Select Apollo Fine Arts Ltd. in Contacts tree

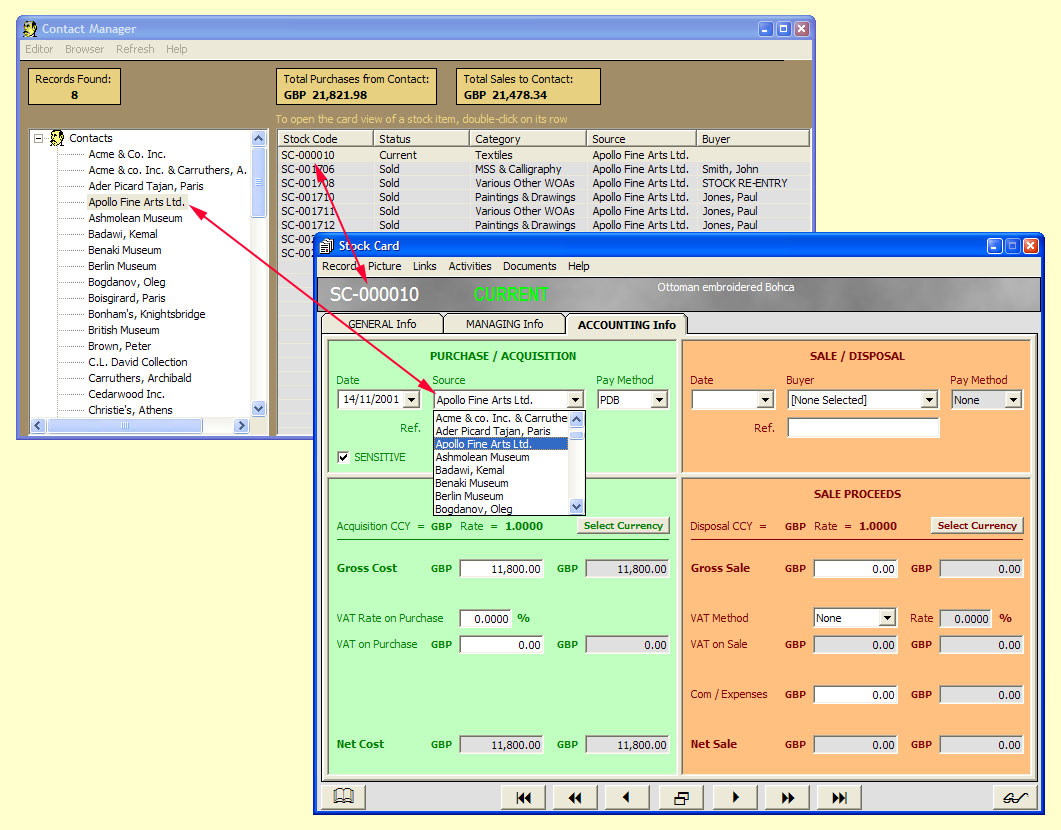[x=136, y=202]
